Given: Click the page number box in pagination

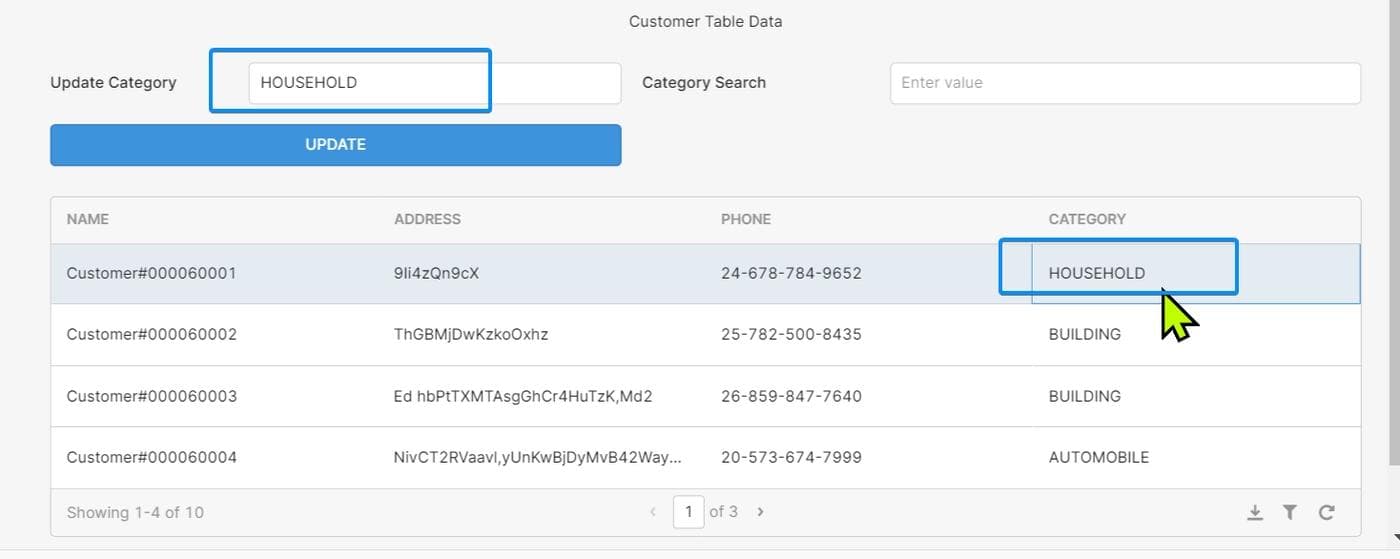Looking at the screenshot, I should [688, 512].
